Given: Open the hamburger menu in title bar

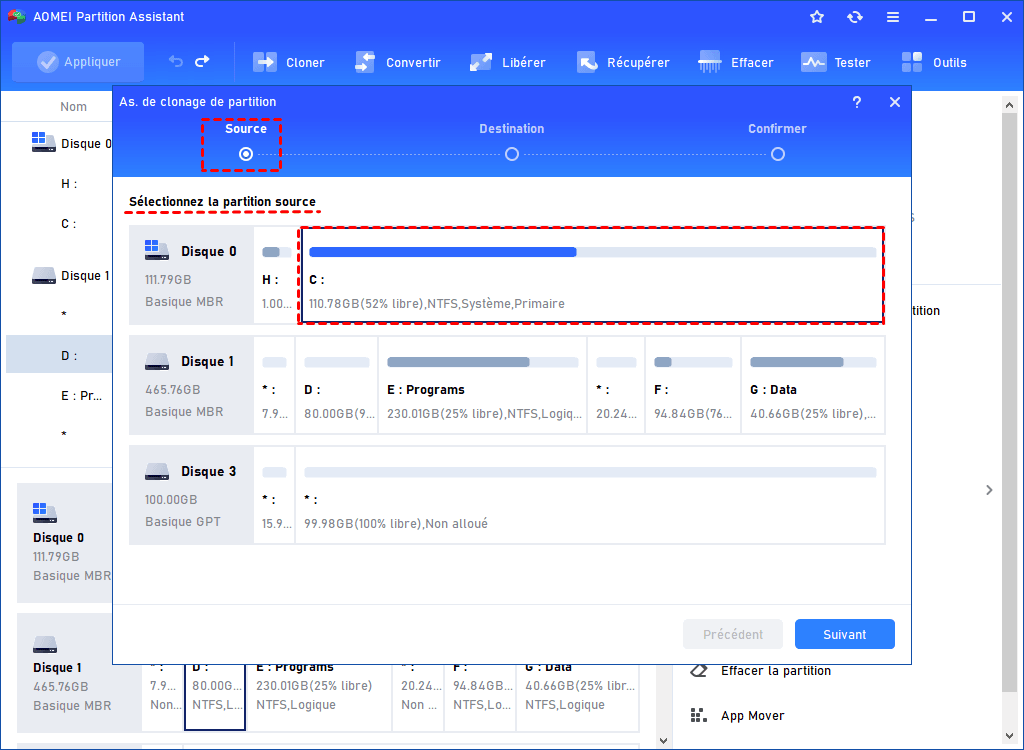Looking at the screenshot, I should coord(893,17).
